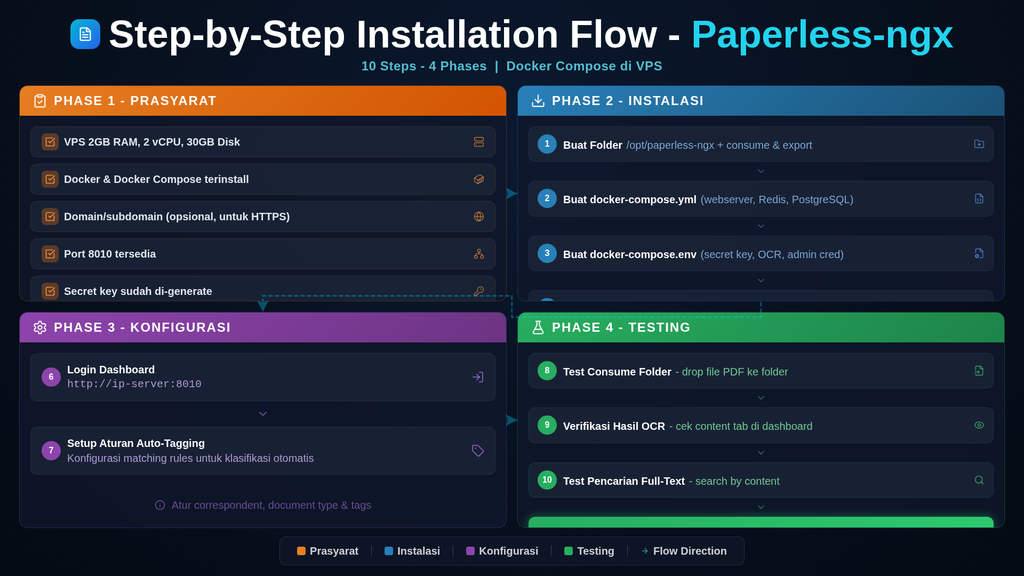Click the Flow Direction arrow icon in legend
This screenshot has height=576, width=1024.
[x=645, y=551]
